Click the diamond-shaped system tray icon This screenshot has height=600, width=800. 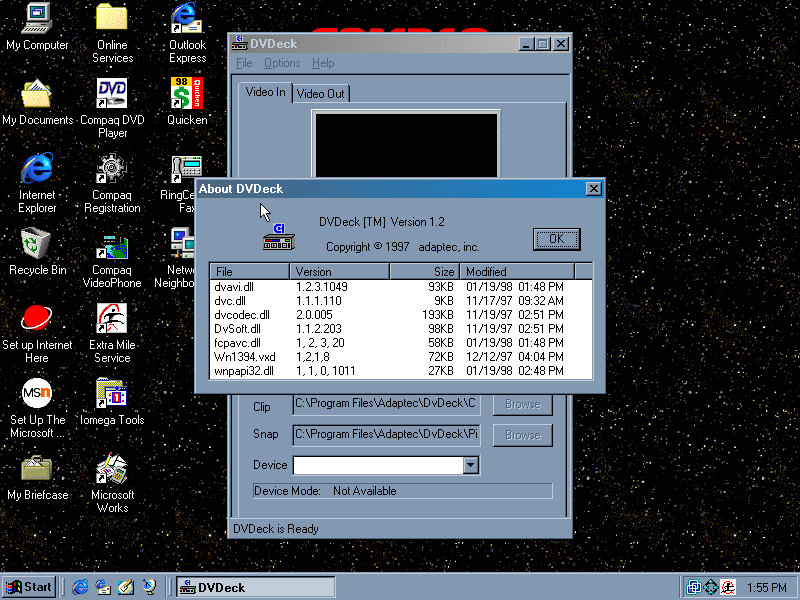pos(711,587)
